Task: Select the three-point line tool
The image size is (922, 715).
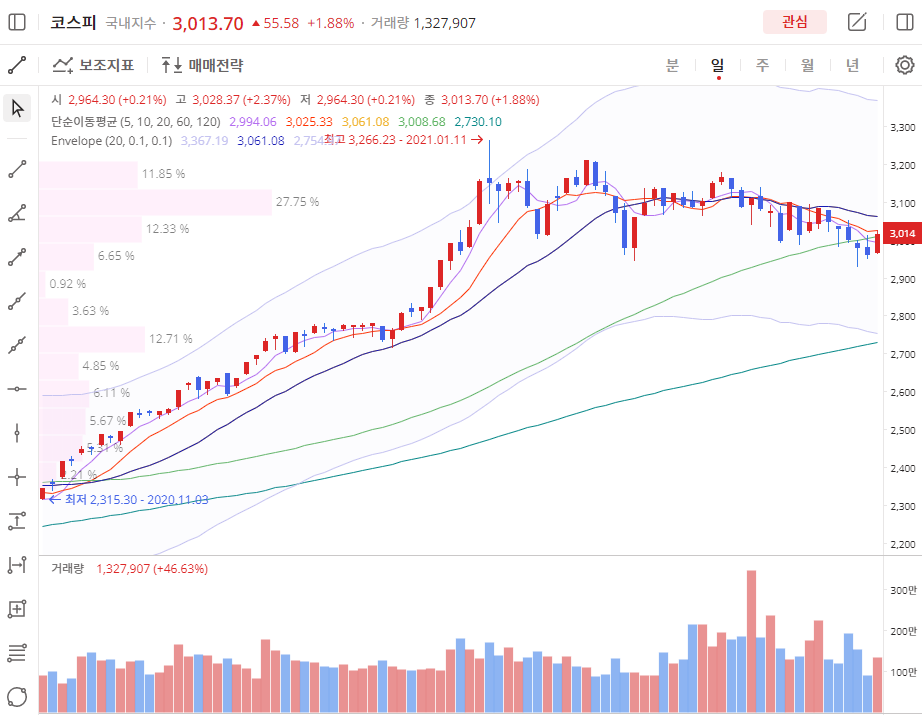Action: coord(17,257)
